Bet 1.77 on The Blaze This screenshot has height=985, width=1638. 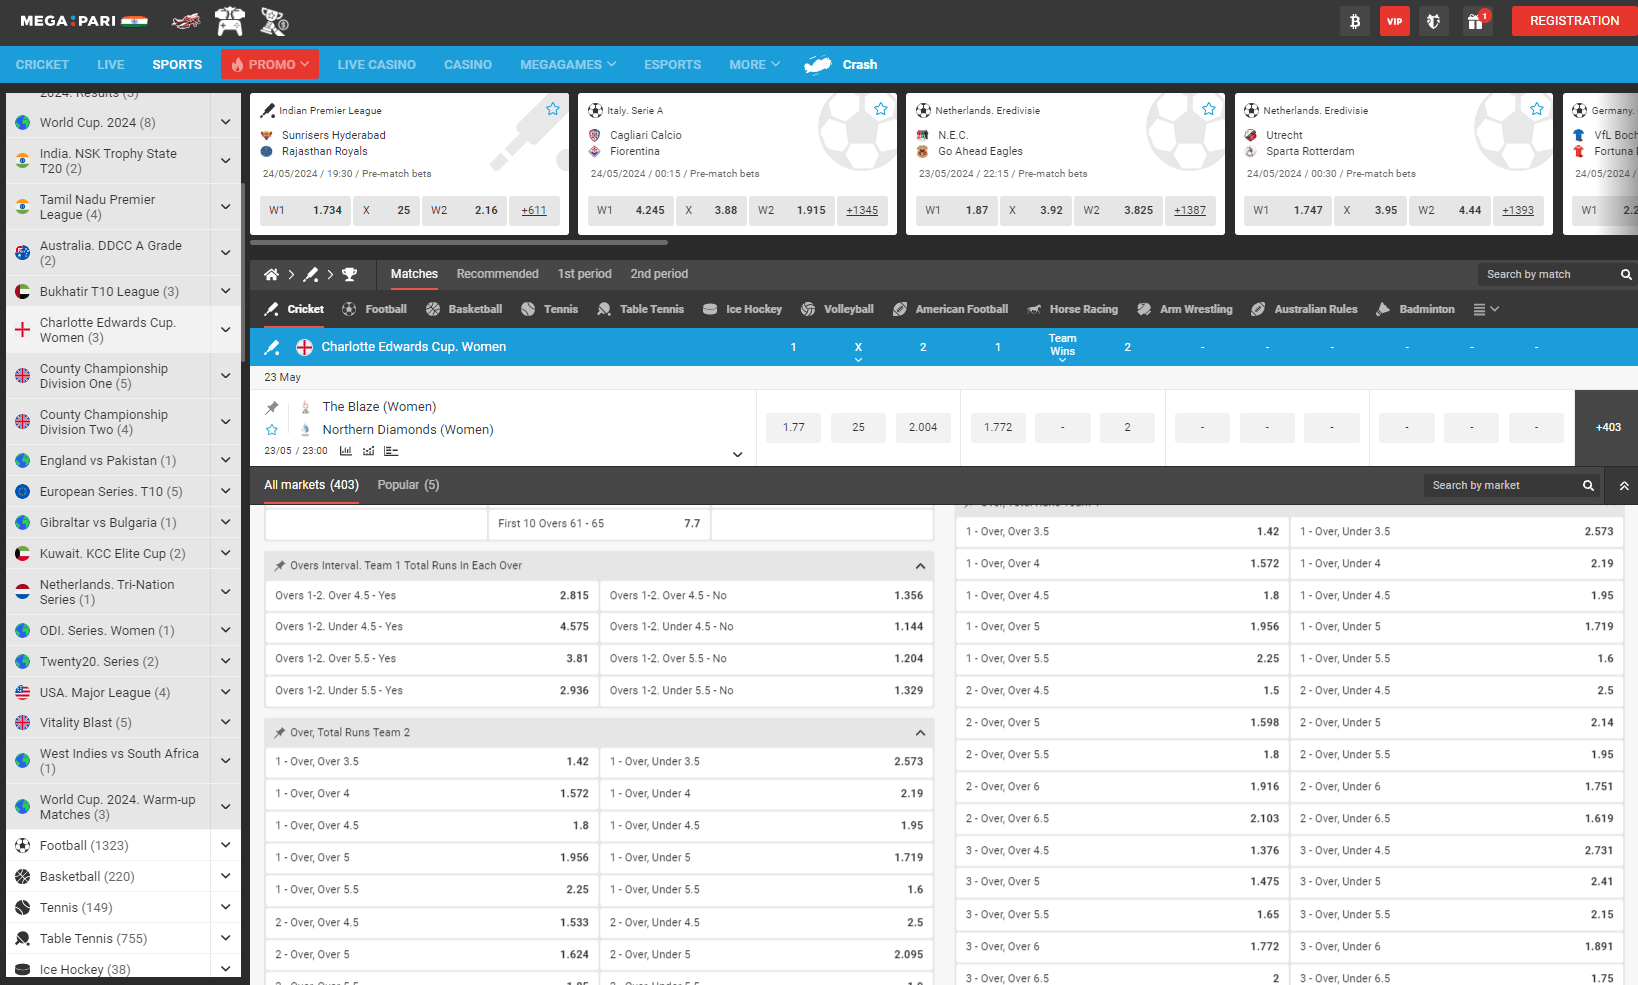click(x=794, y=427)
